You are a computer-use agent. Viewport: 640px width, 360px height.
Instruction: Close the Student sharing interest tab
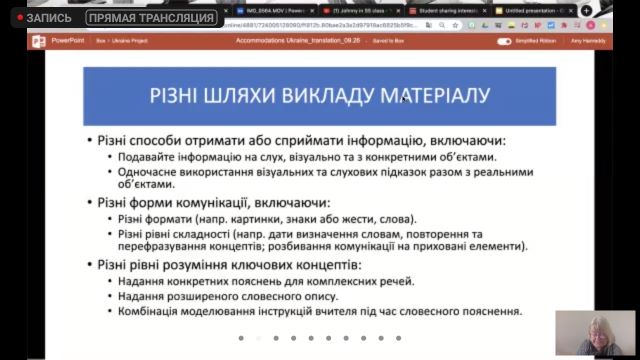484,11
